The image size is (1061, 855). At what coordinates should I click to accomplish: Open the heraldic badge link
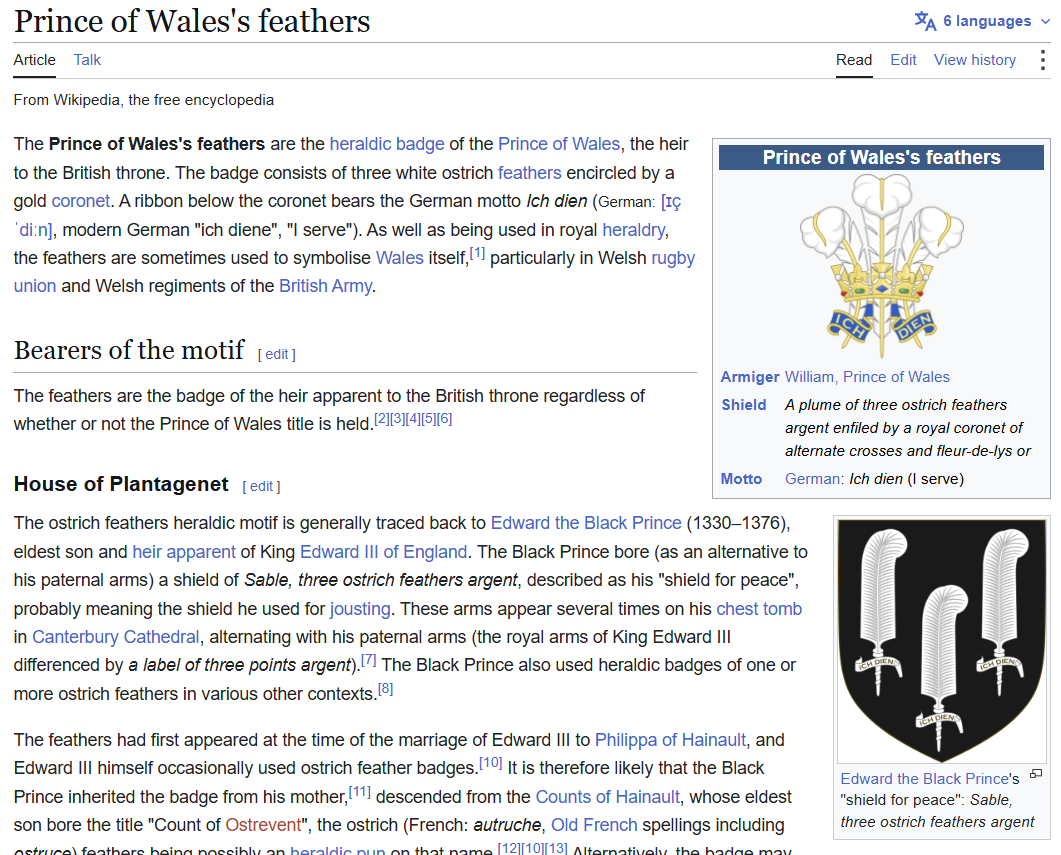pos(387,144)
